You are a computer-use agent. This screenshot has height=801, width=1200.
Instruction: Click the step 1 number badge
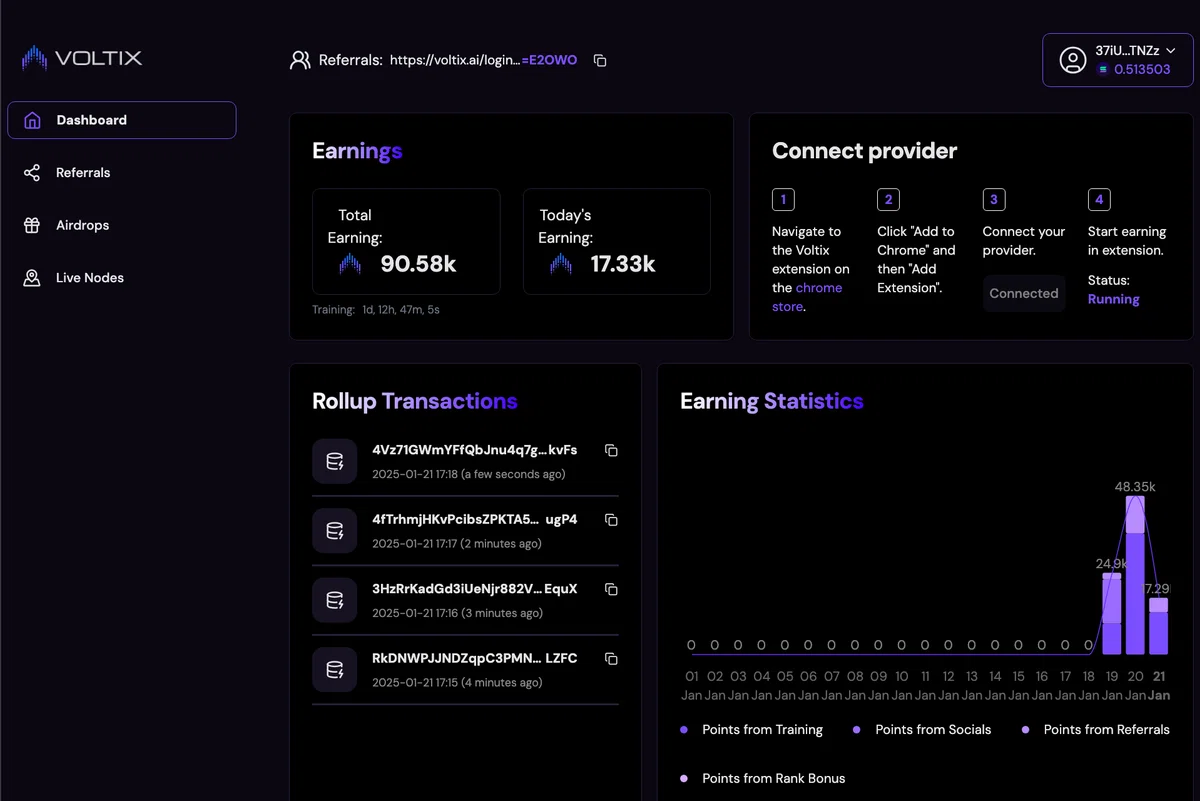coord(783,199)
